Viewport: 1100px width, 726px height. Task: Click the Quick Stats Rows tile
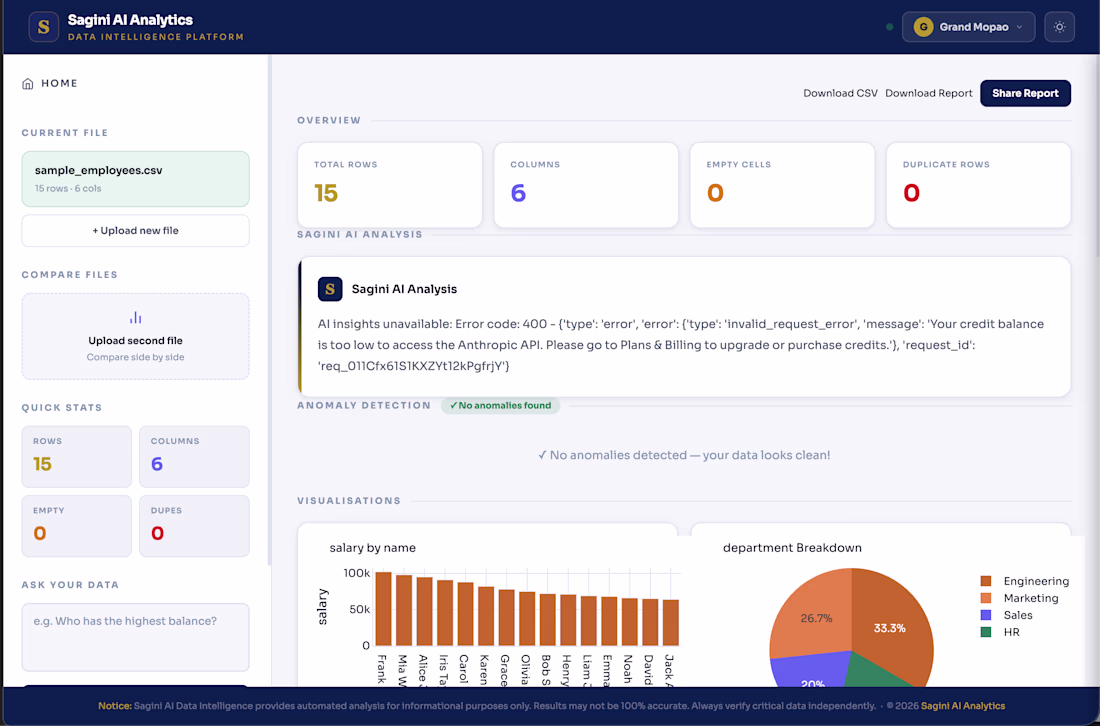[x=76, y=457]
